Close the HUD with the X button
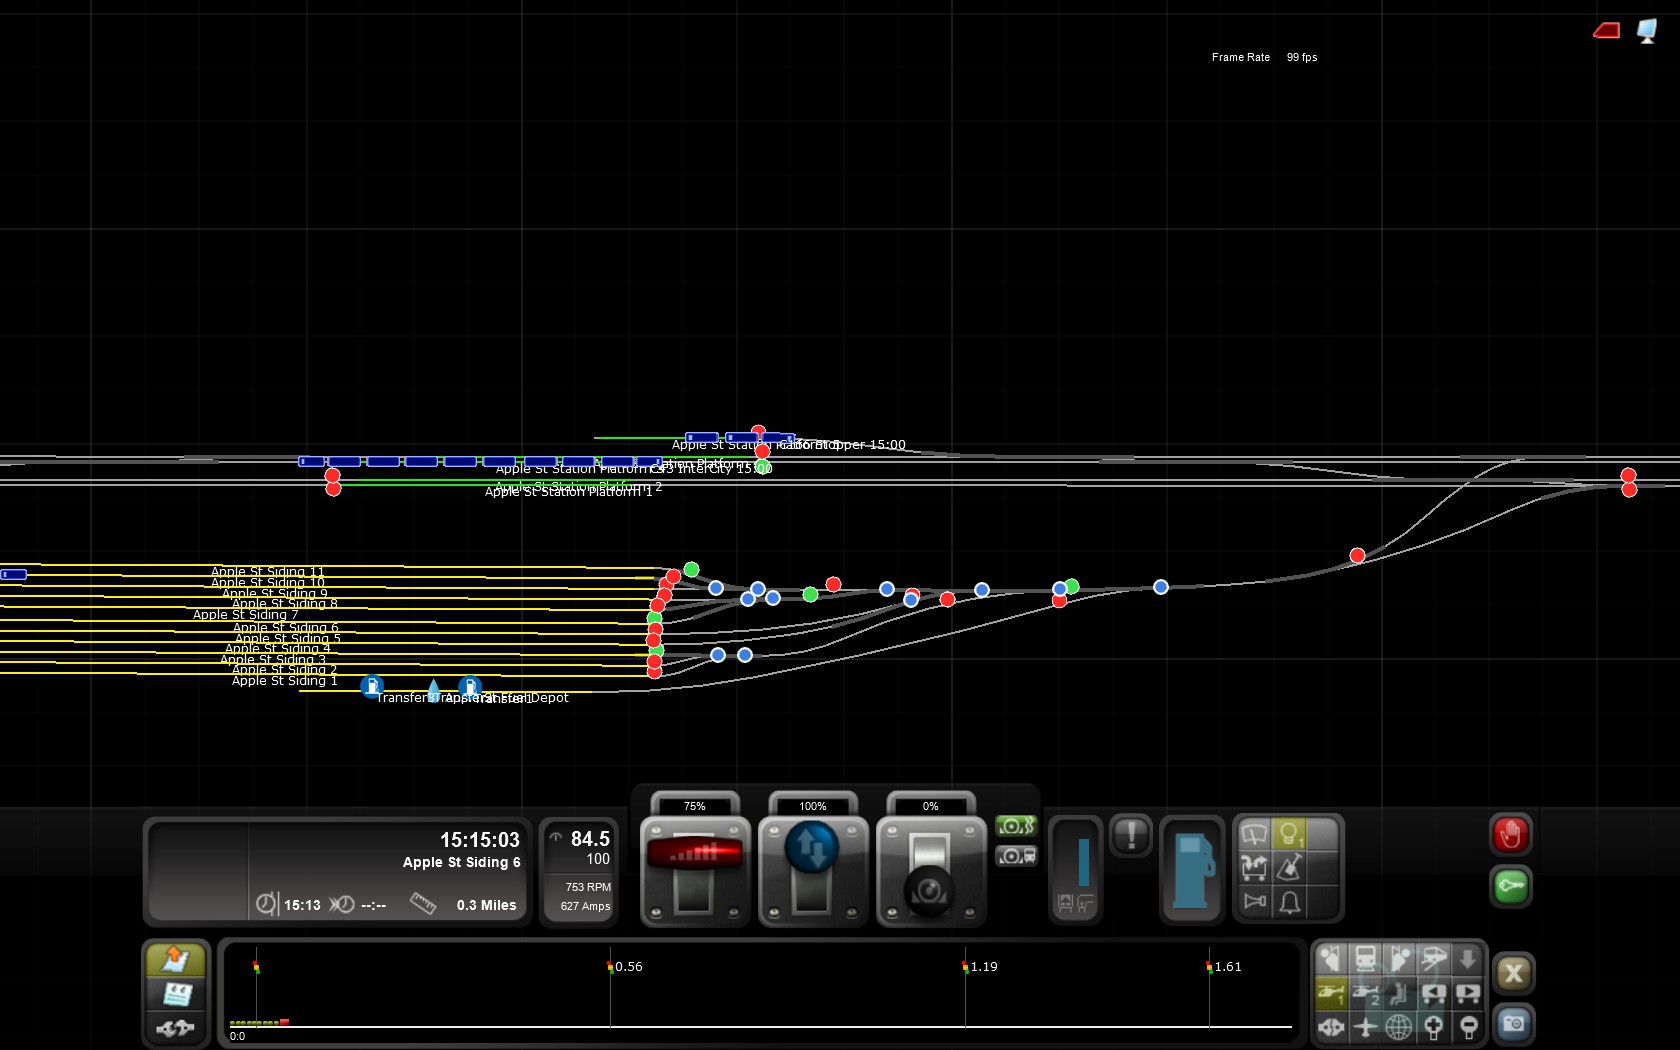Screen dimensions: 1680x1050 [x=1513, y=973]
